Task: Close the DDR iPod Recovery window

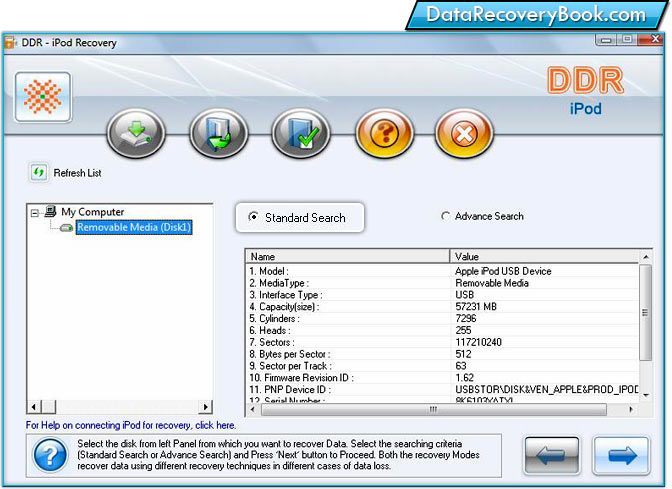Action: pyautogui.click(x=651, y=39)
